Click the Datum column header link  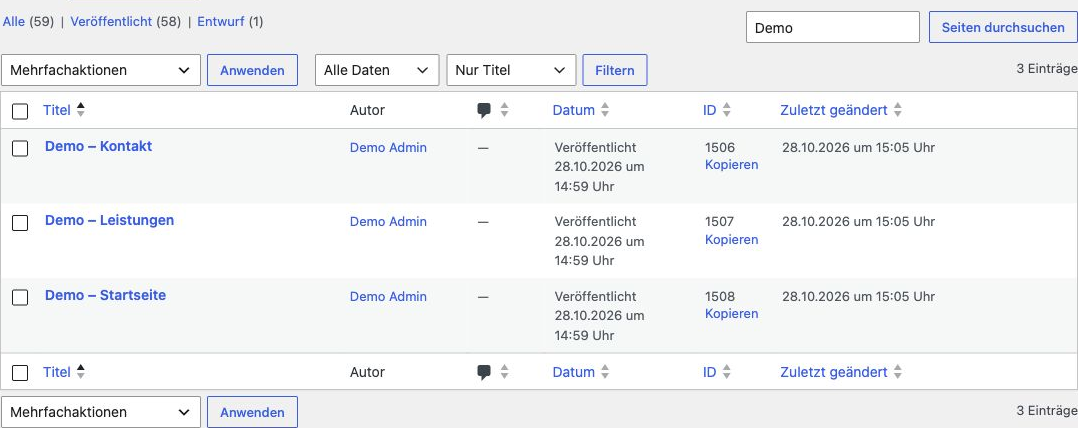coord(573,110)
